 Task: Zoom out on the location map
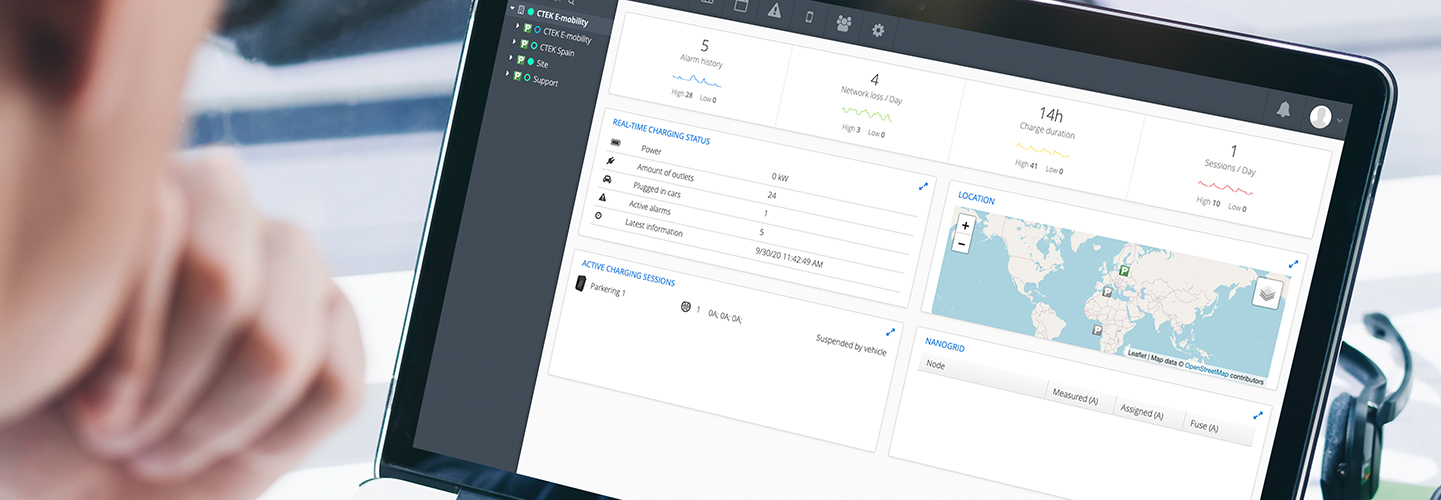tap(962, 244)
